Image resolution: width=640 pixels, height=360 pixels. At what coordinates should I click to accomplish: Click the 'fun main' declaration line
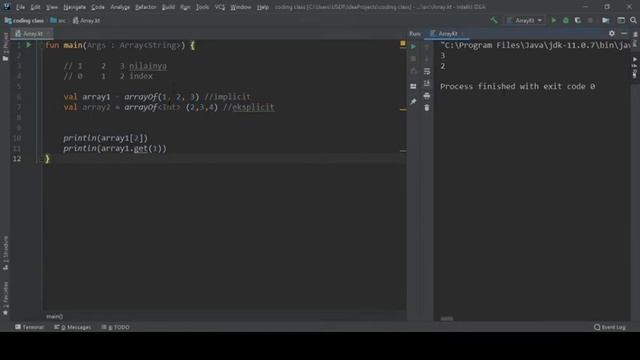(x=120, y=45)
